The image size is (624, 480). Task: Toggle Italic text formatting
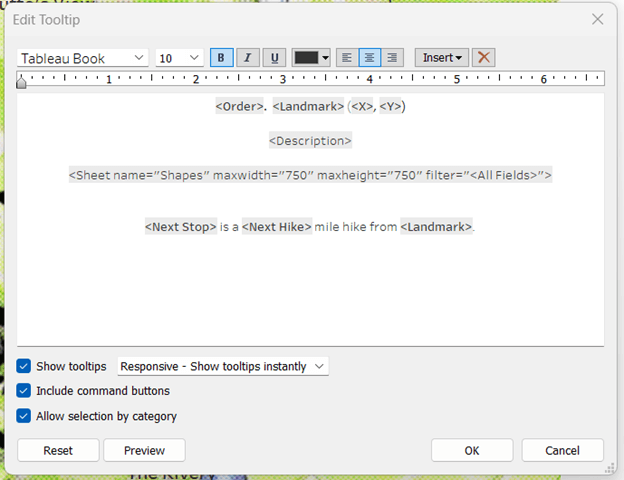(247, 58)
